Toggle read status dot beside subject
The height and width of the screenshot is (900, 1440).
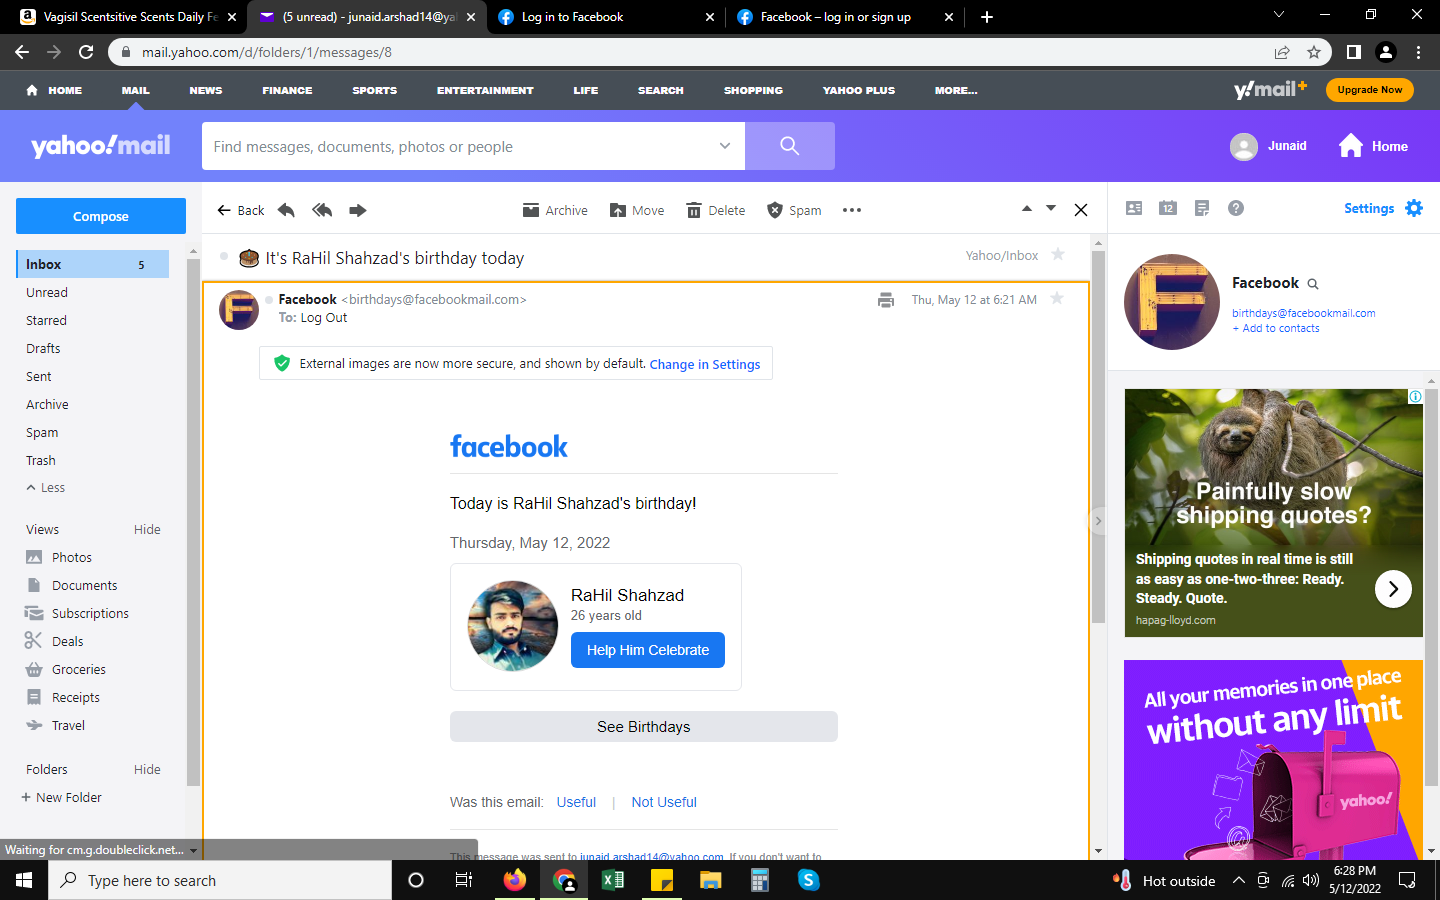[x=224, y=257]
